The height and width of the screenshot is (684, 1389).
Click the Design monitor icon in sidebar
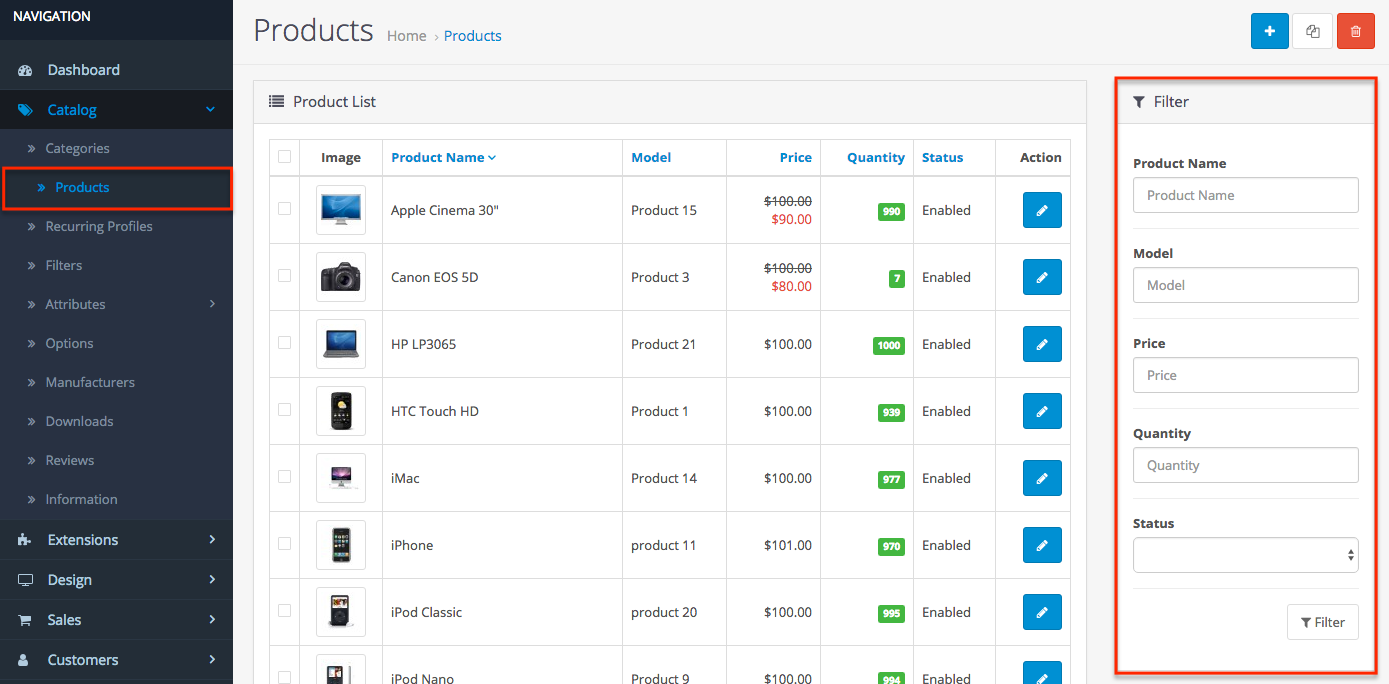(26, 580)
